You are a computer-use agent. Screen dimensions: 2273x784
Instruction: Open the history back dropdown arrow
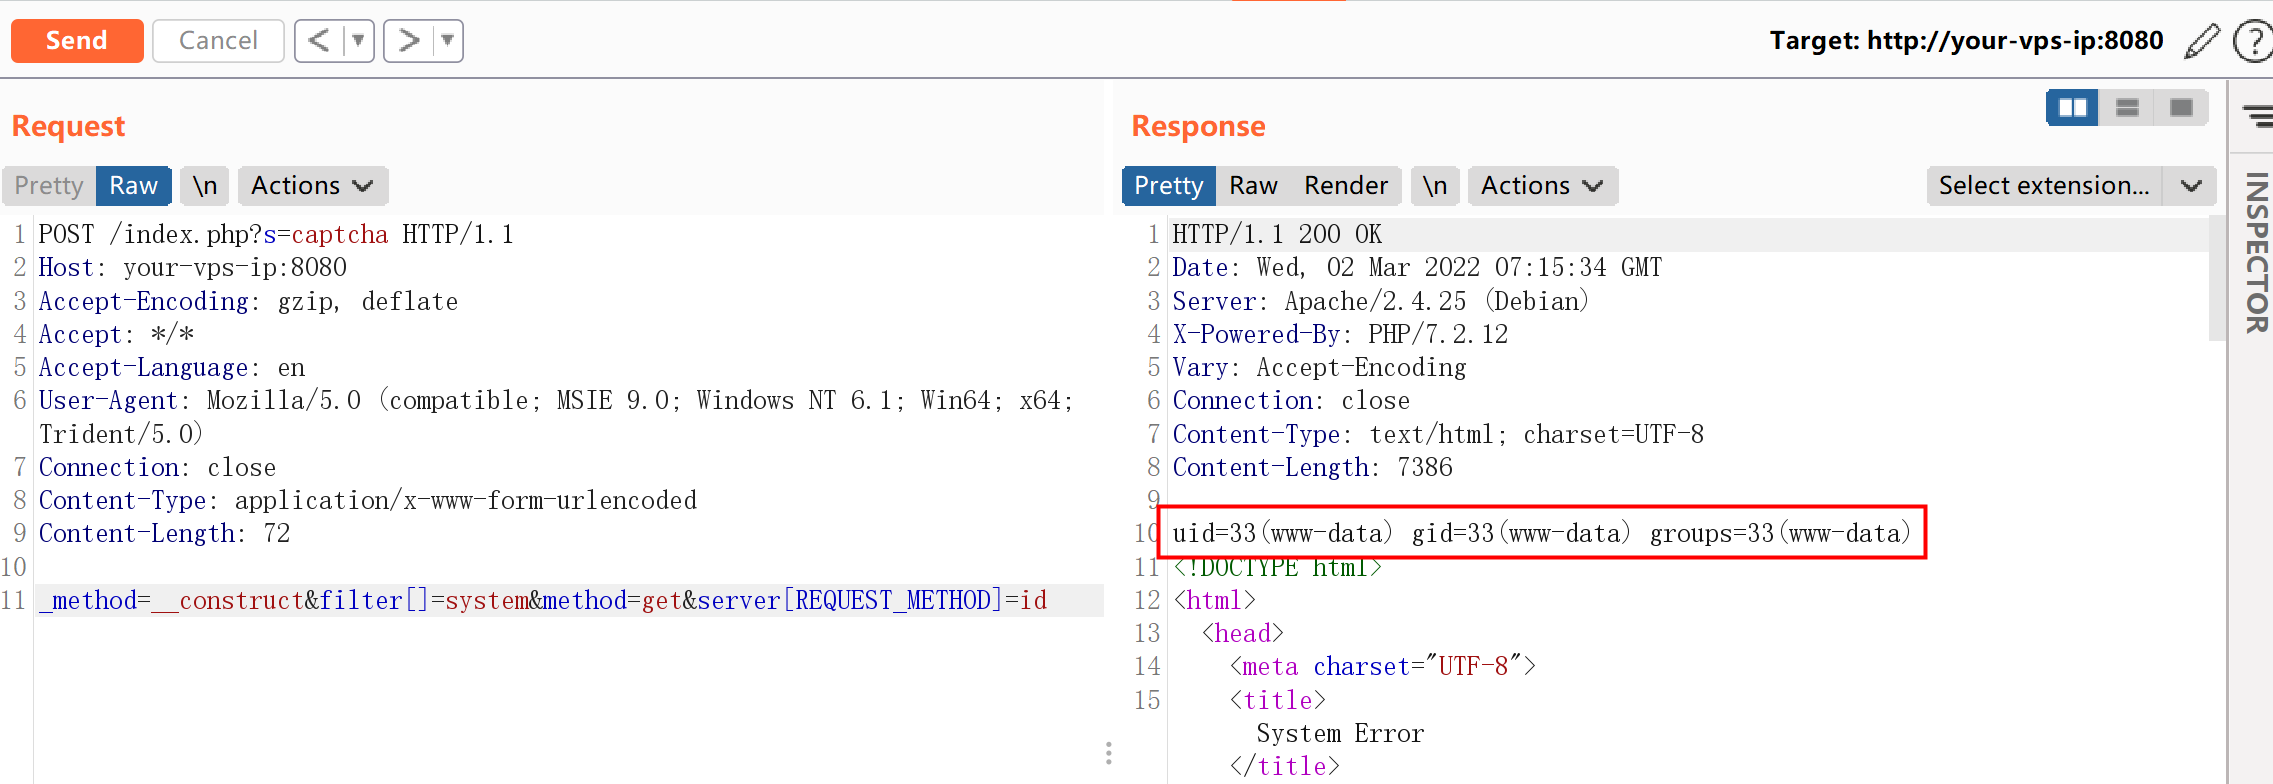(x=358, y=41)
